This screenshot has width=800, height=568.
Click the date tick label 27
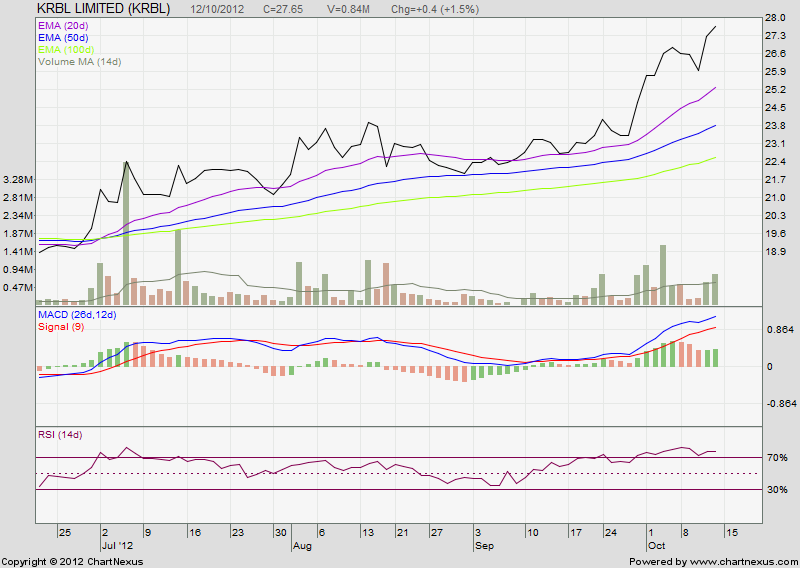click(436, 533)
